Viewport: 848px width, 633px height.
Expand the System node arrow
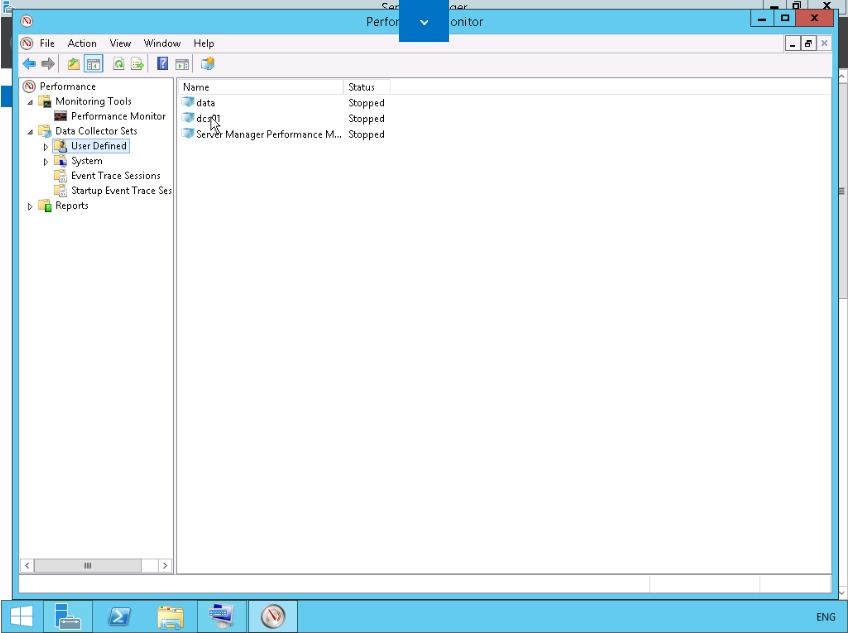[x=46, y=161]
